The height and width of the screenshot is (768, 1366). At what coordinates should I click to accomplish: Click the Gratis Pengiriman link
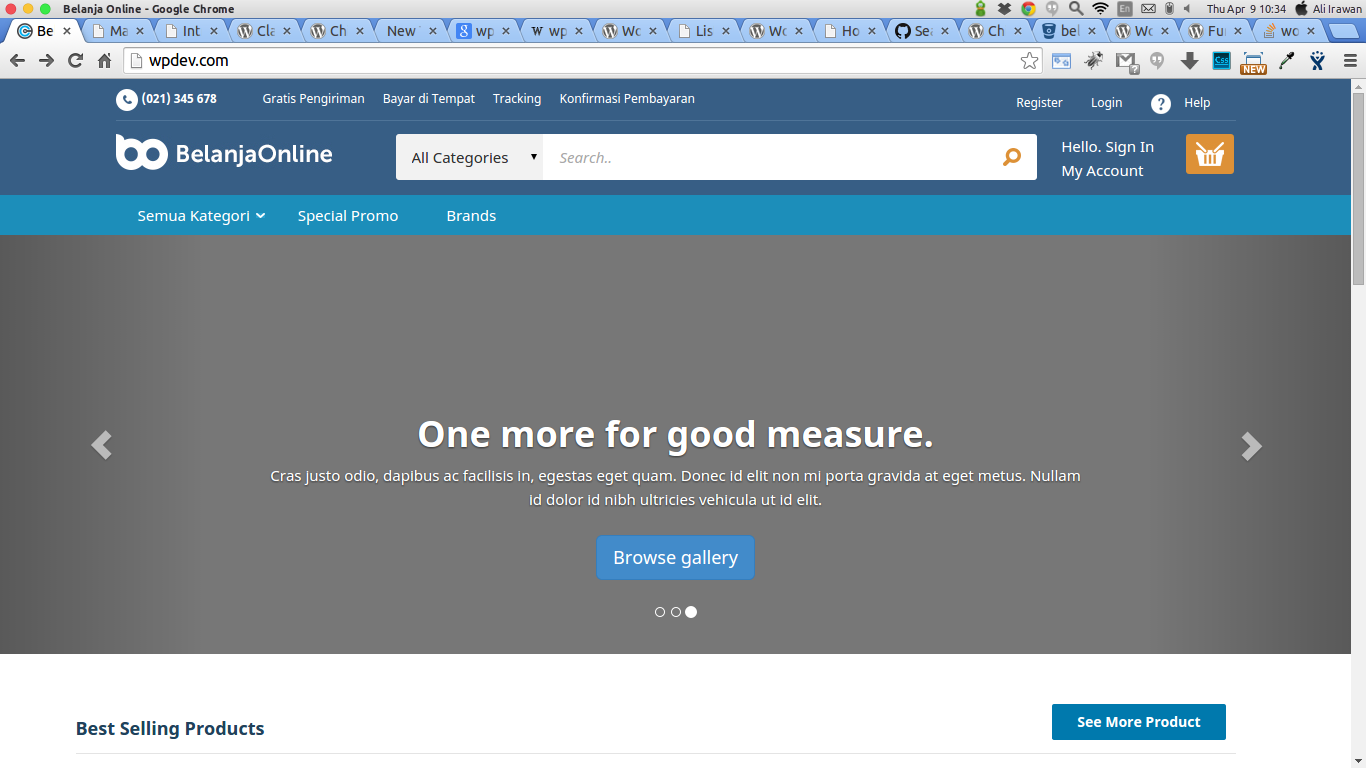point(313,99)
